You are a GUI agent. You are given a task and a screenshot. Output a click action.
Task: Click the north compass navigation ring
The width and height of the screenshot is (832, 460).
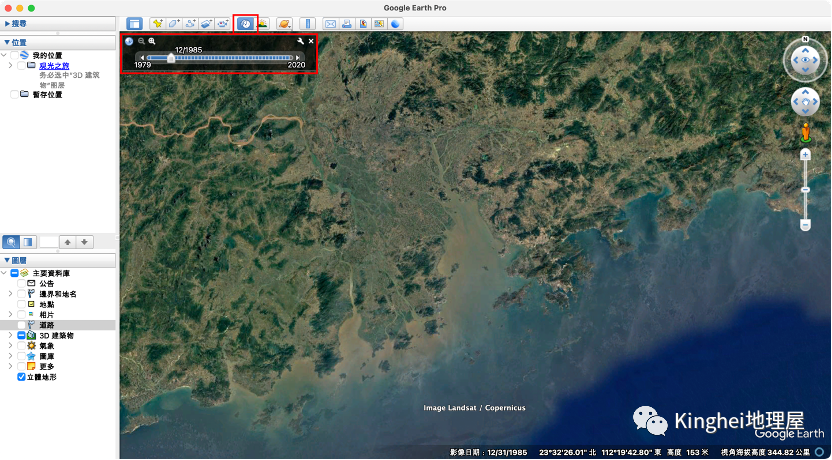tap(804, 44)
